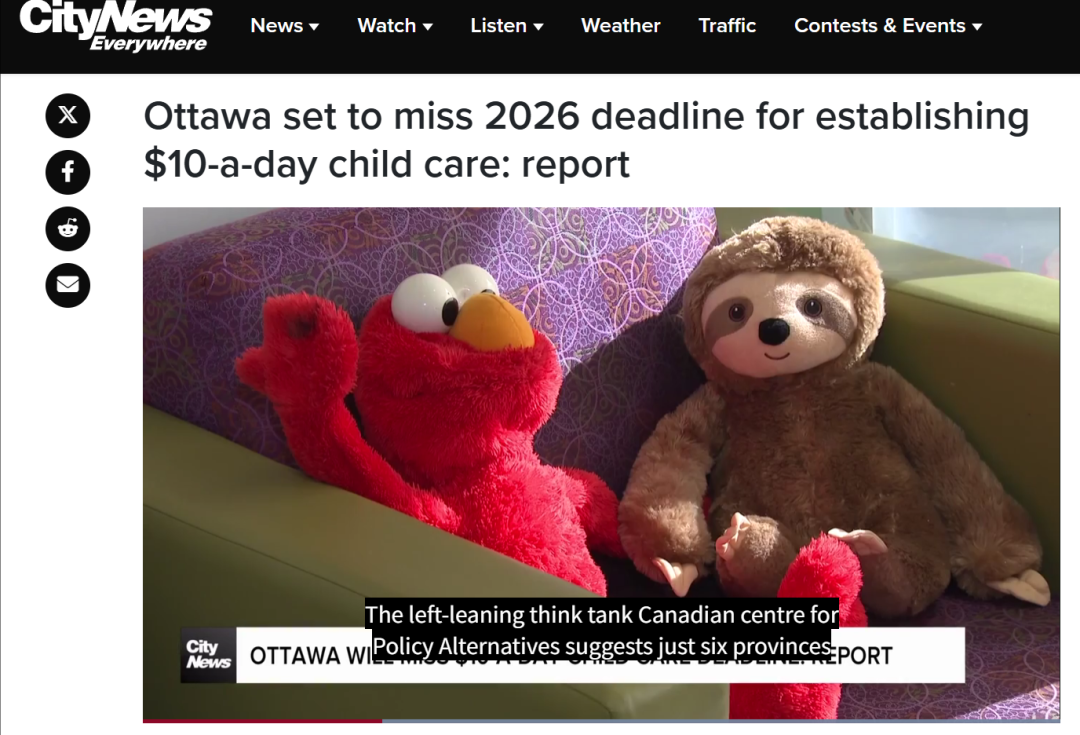This screenshot has height=735, width=1080.
Task: Click the video player with Elmo plush
Action: (x=601, y=464)
